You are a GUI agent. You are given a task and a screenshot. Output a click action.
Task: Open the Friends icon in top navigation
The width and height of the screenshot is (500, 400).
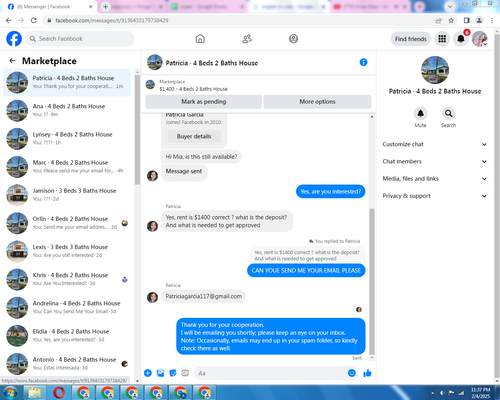[247, 39]
